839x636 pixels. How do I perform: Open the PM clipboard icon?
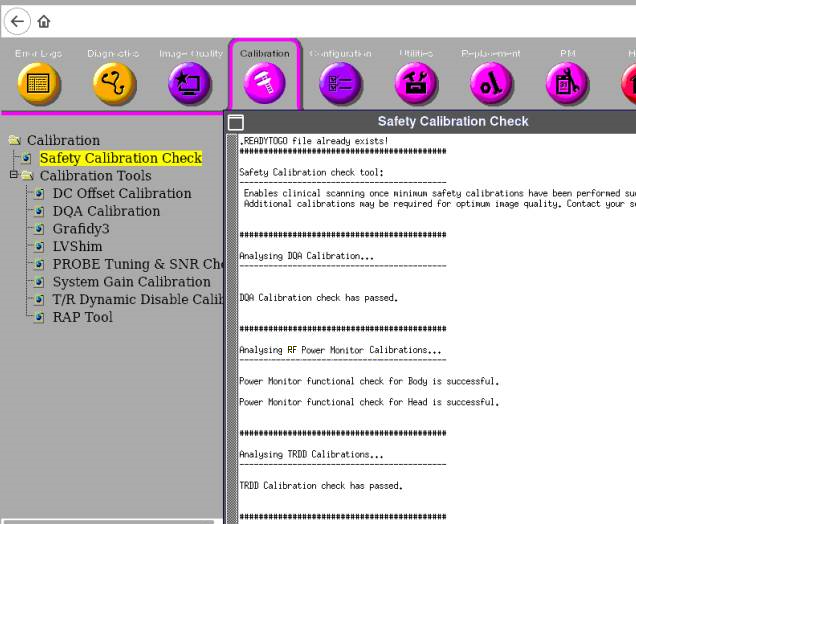pos(567,86)
